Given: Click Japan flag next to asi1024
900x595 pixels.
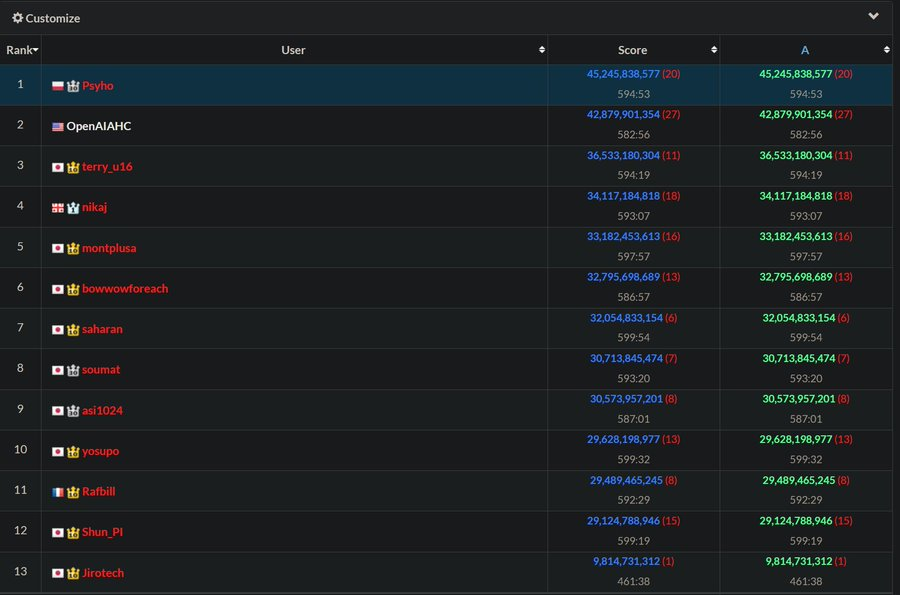Looking at the screenshot, I should pos(57,411).
